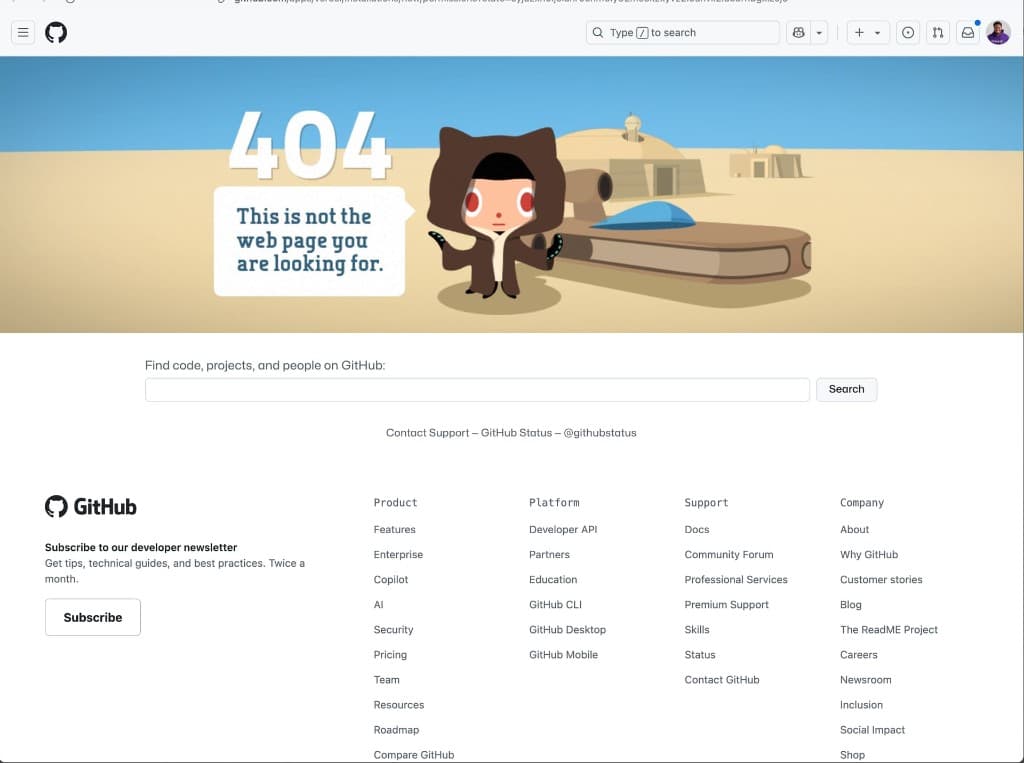Open the GitHub CLI link
The height and width of the screenshot is (763, 1024).
[x=555, y=605]
